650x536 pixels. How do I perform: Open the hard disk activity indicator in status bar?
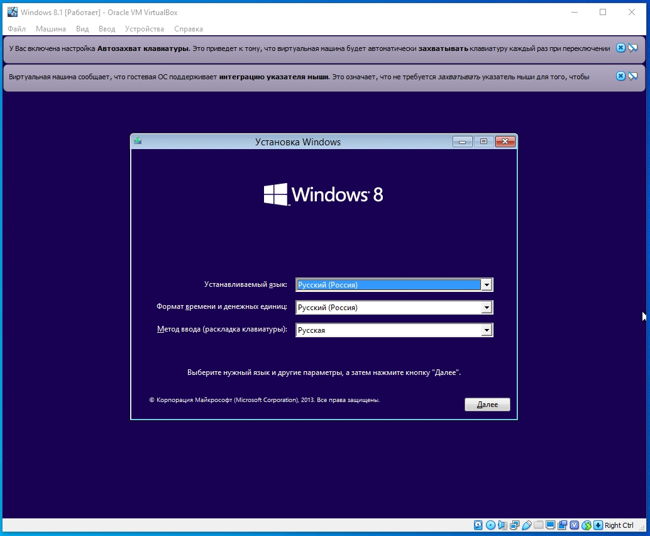click(x=478, y=525)
